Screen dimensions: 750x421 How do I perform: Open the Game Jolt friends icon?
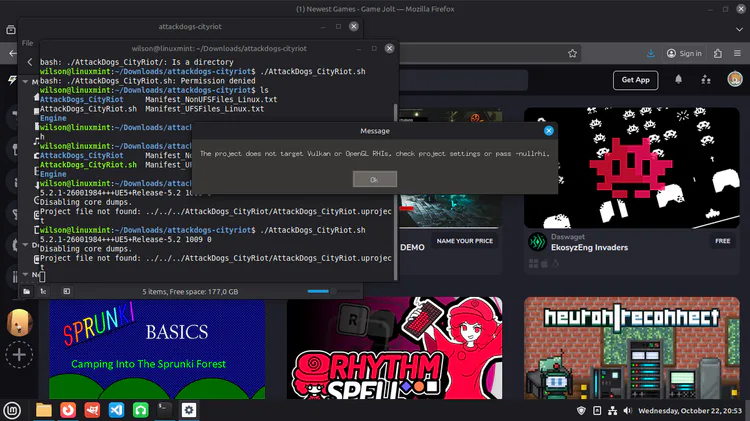pyautogui.click(x=706, y=79)
